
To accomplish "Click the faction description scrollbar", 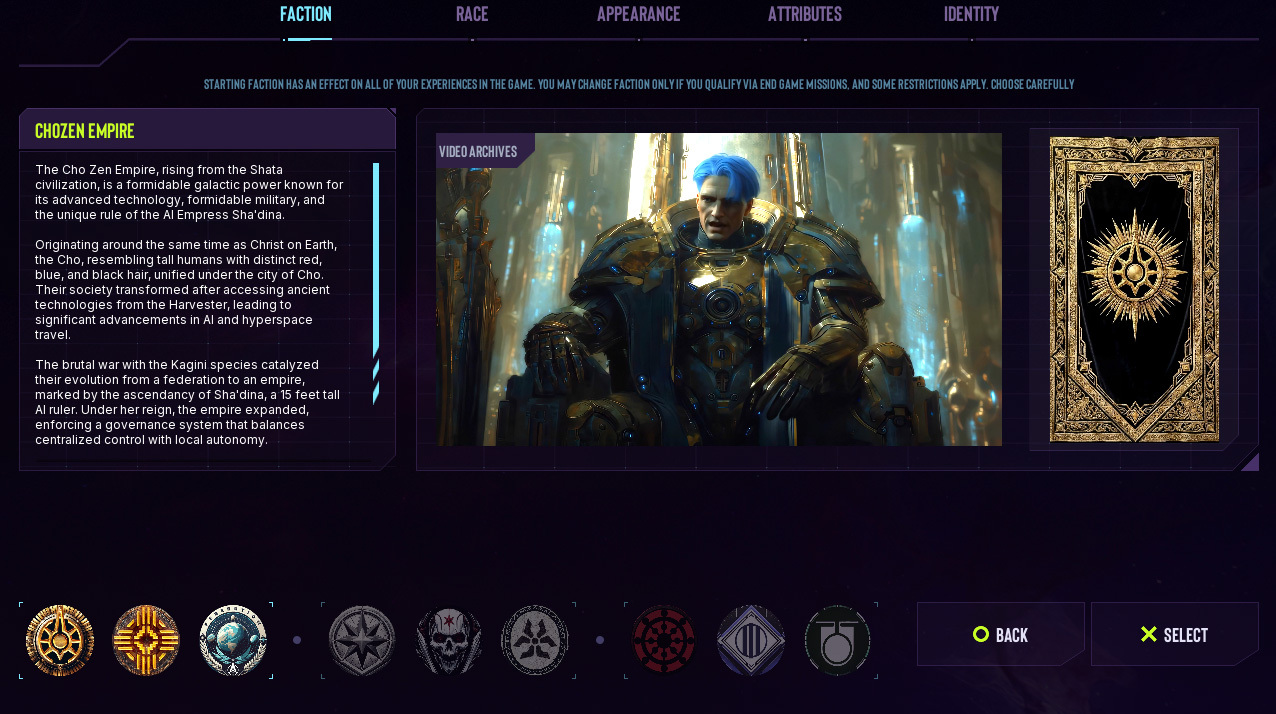I will pyautogui.click(x=376, y=260).
